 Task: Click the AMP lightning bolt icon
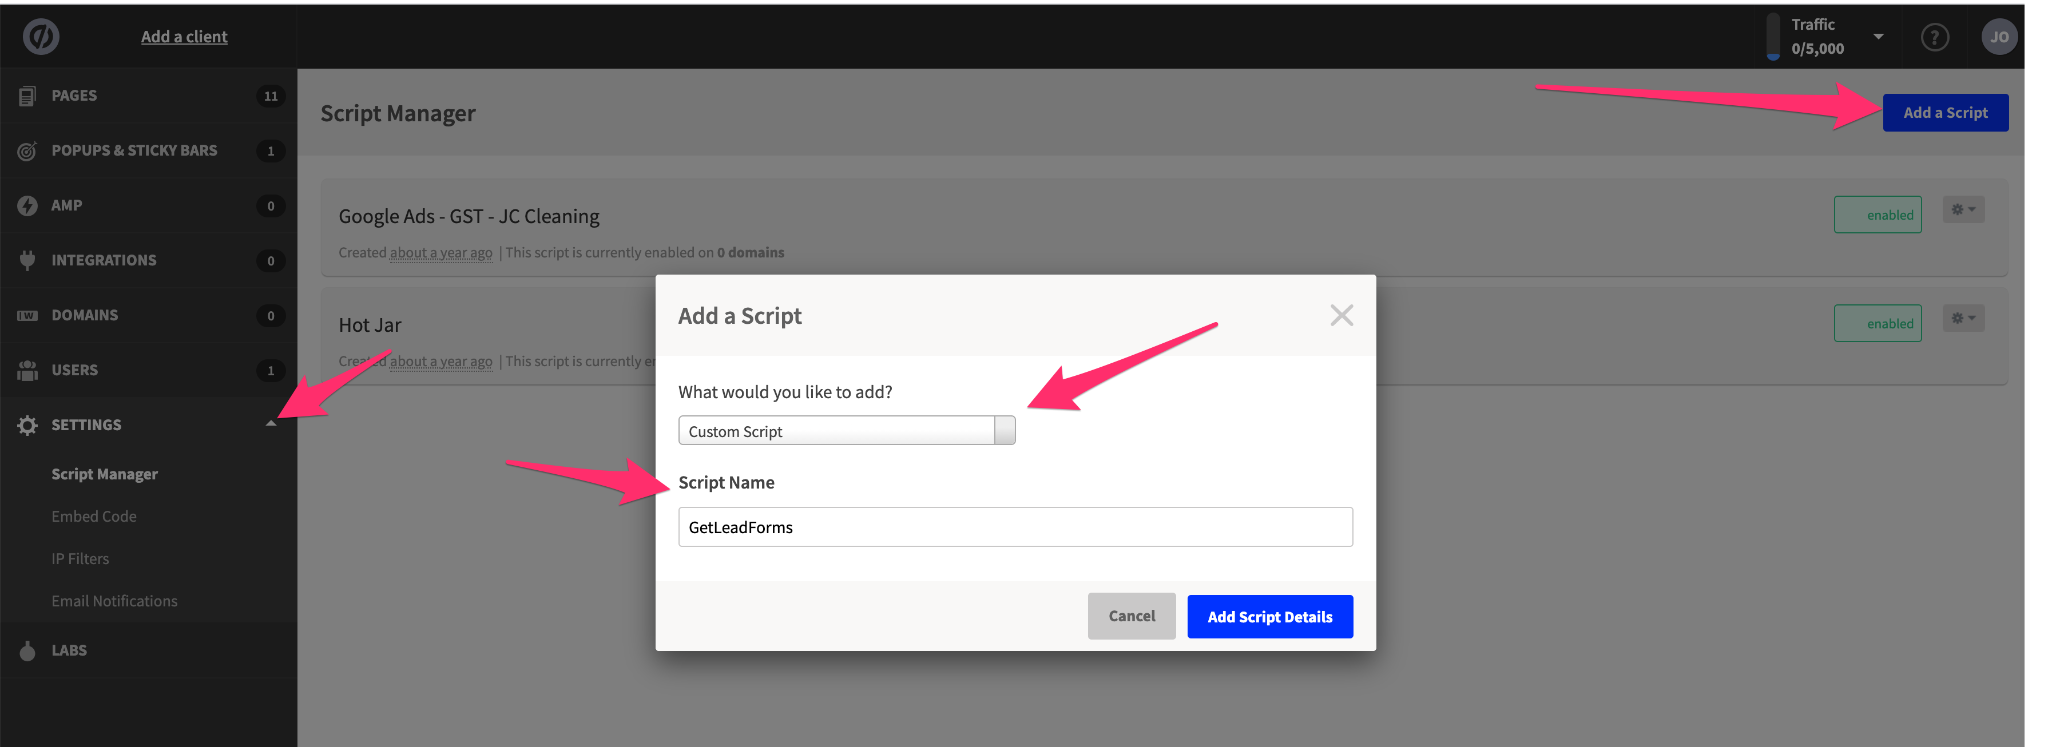click(x=27, y=206)
